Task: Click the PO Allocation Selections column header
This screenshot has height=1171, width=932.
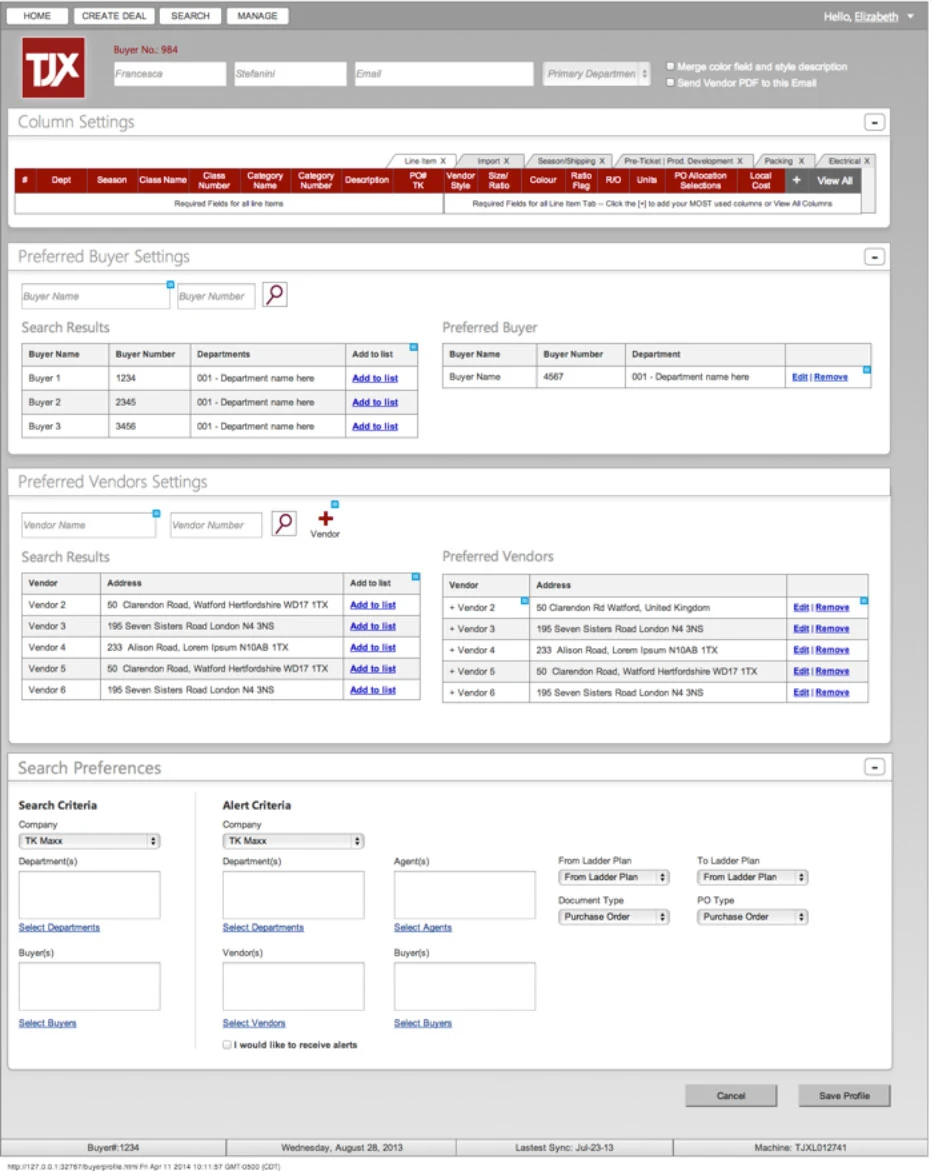Action: click(700, 180)
